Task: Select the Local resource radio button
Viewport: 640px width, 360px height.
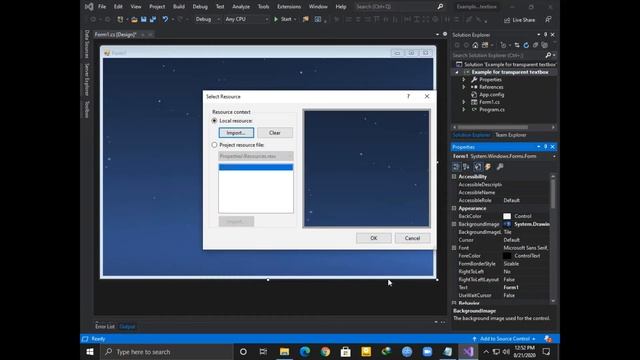Action: pyautogui.click(x=214, y=121)
